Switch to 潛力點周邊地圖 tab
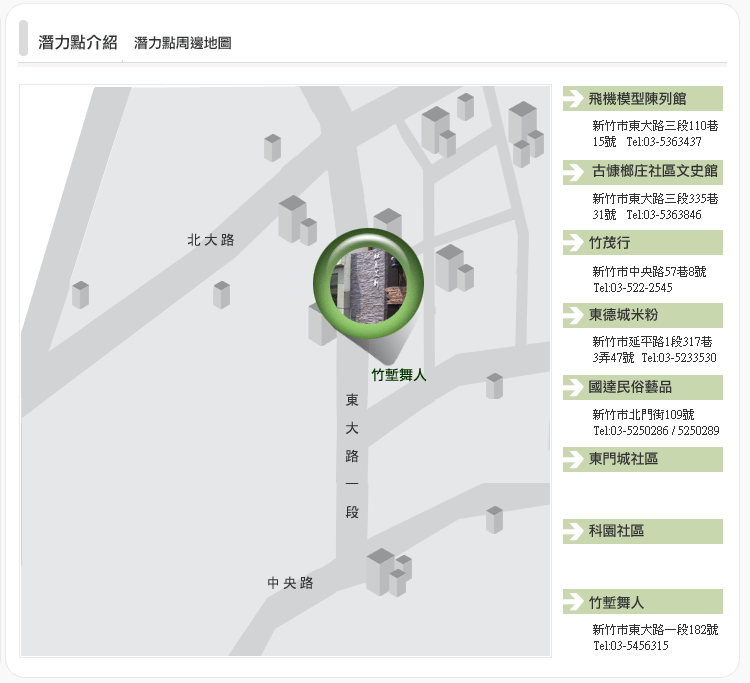Image resolution: width=750 pixels, height=683 pixels. (183, 43)
